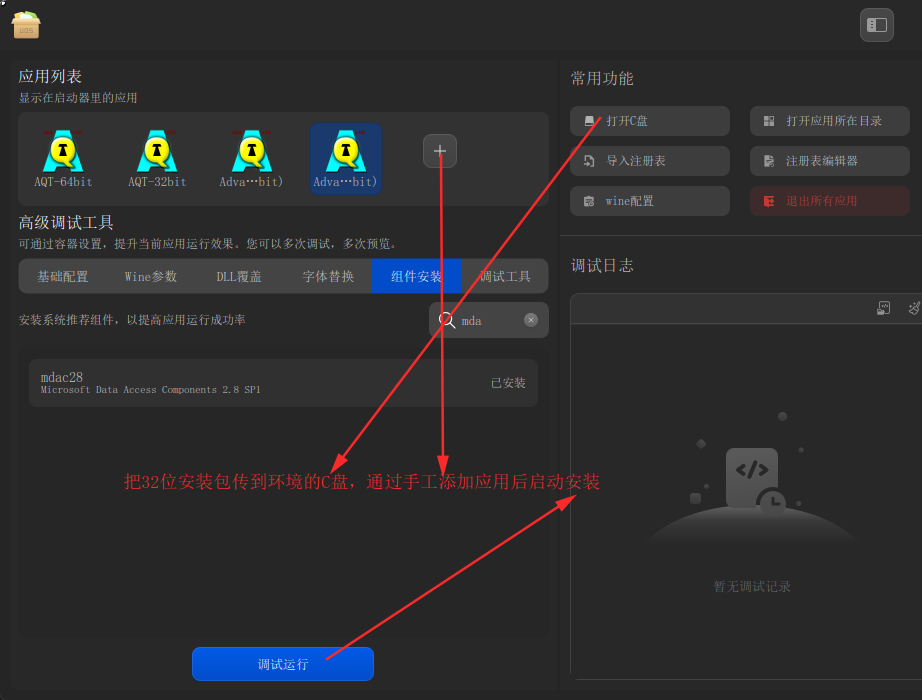Select the AQT-64bit app icon
The width and height of the screenshot is (922, 700).
(x=64, y=159)
